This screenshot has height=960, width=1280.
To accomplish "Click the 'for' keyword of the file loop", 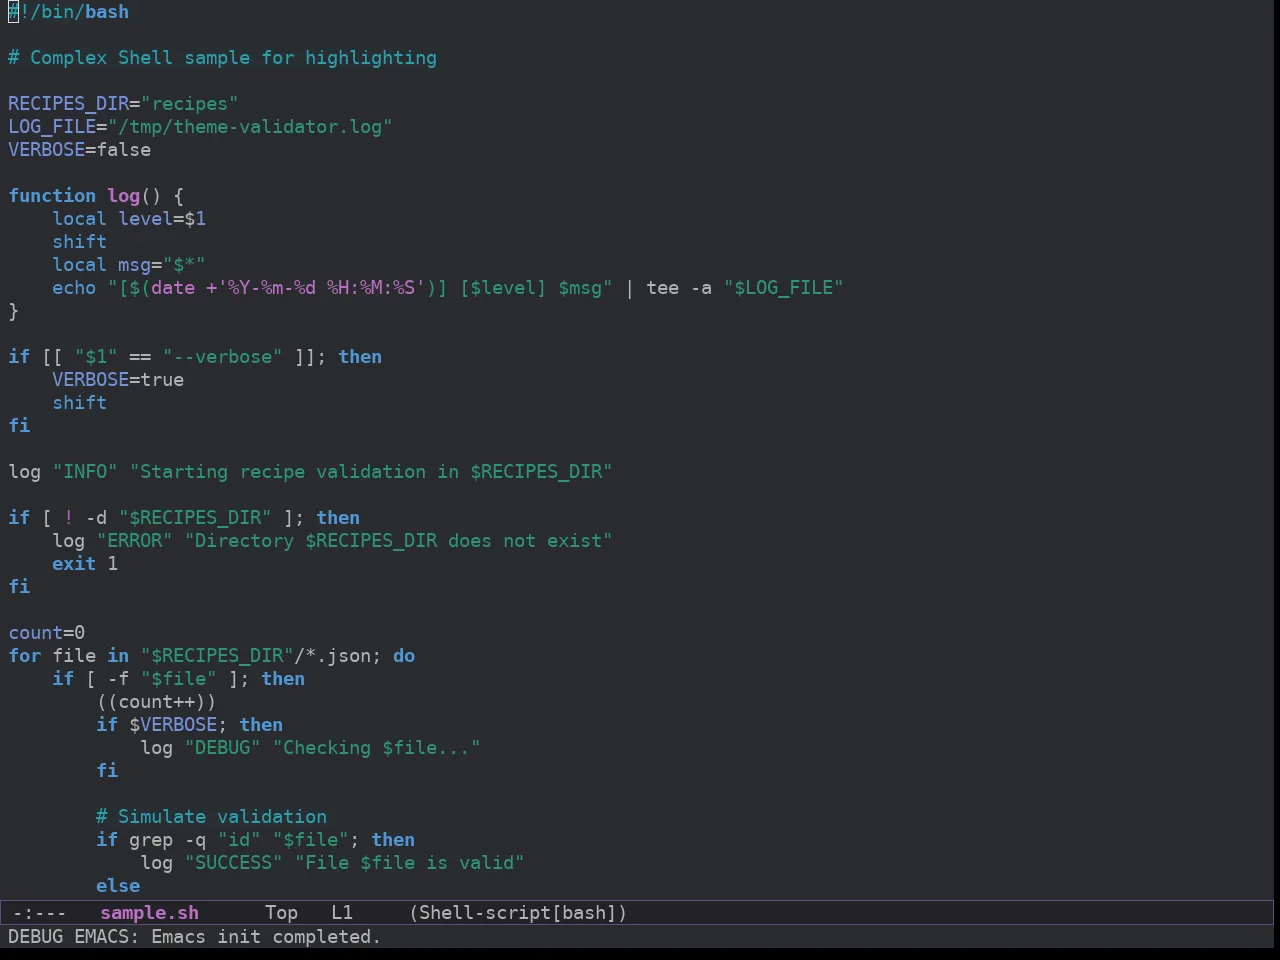I will tap(25, 656).
